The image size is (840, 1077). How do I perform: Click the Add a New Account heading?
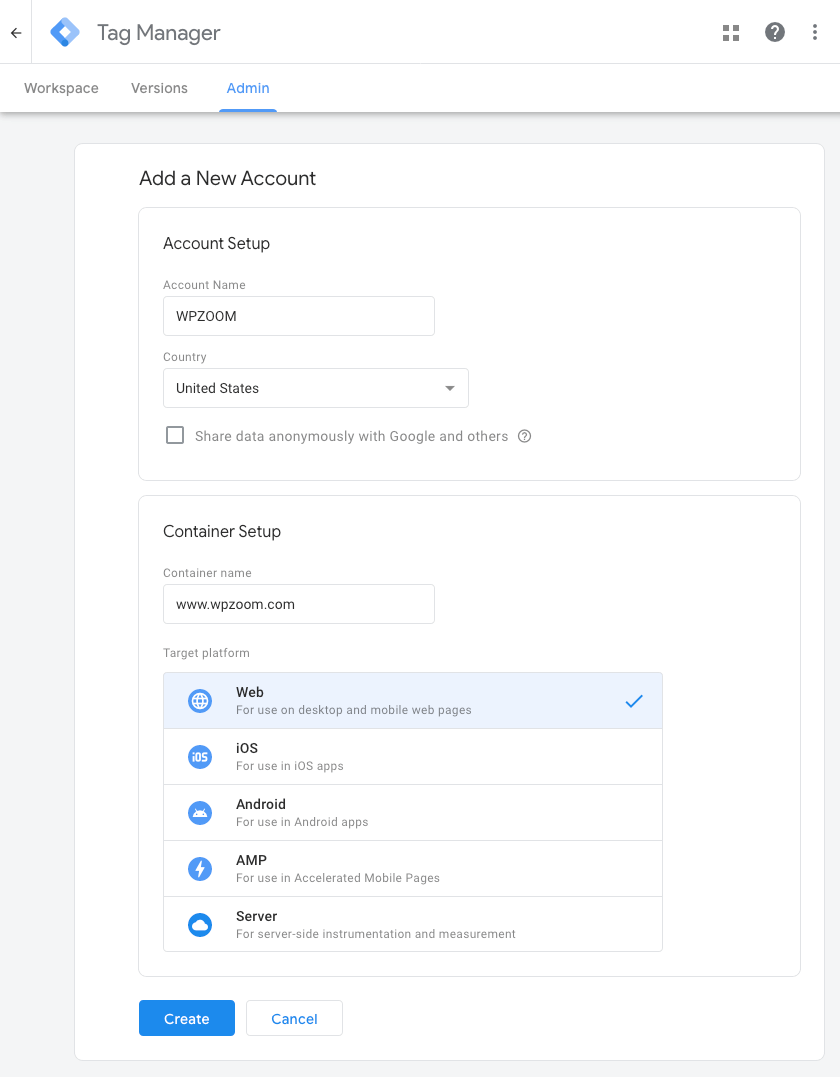pyautogui.click(x=227, y=178)
